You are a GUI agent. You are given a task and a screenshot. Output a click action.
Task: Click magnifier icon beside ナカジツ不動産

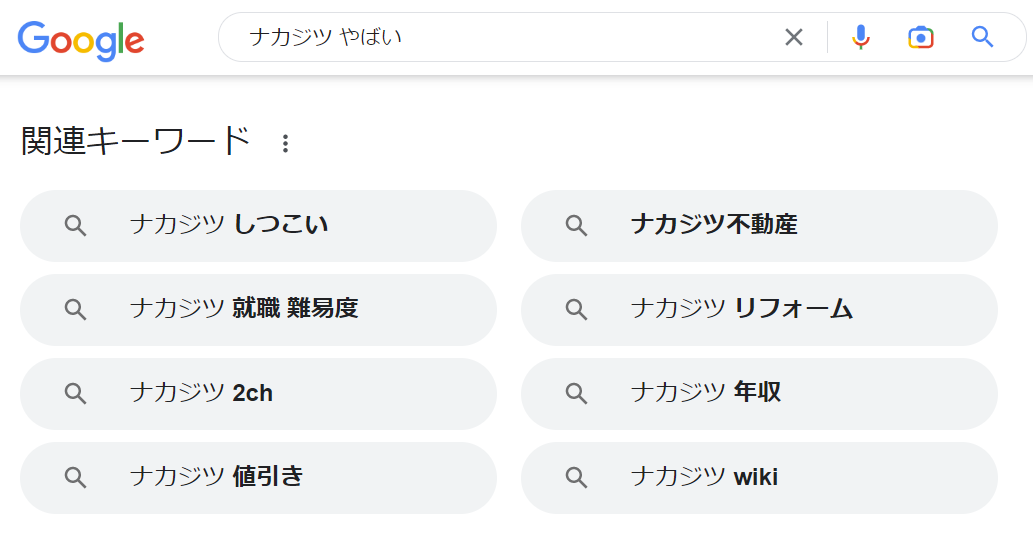pos(576,226)
